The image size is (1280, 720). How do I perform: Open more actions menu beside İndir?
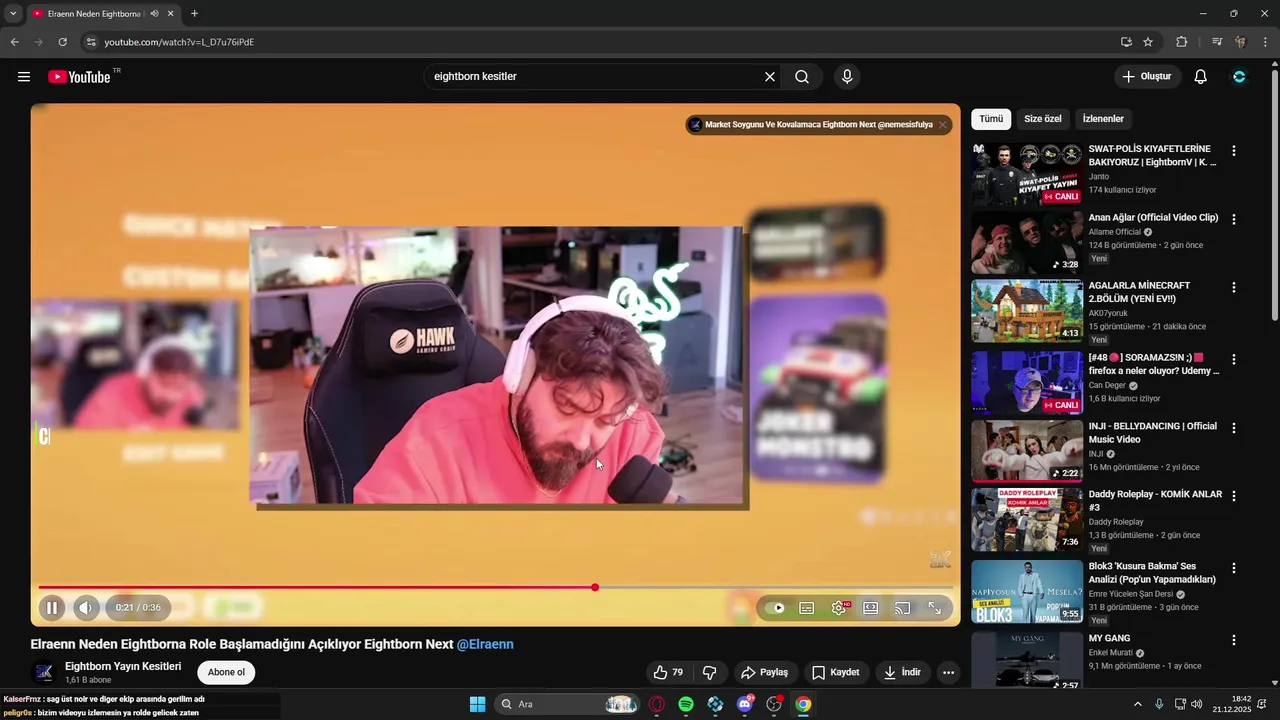[949, 673]
